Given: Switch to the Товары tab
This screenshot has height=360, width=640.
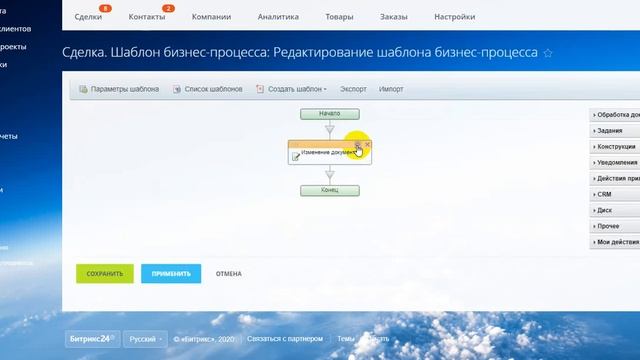Looking at the screenshot, I should pyautogui.click(x=339, y=17).
